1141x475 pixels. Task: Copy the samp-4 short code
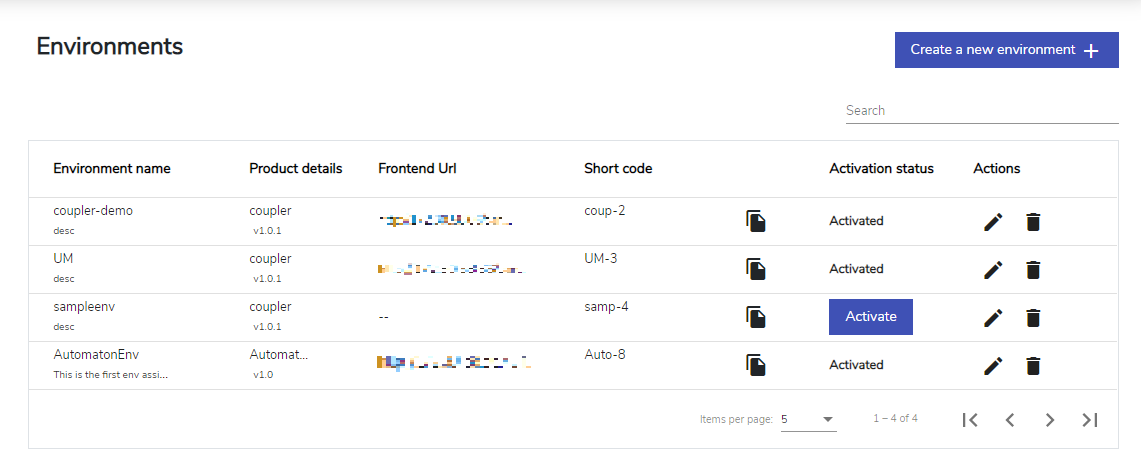pos(756,317)
